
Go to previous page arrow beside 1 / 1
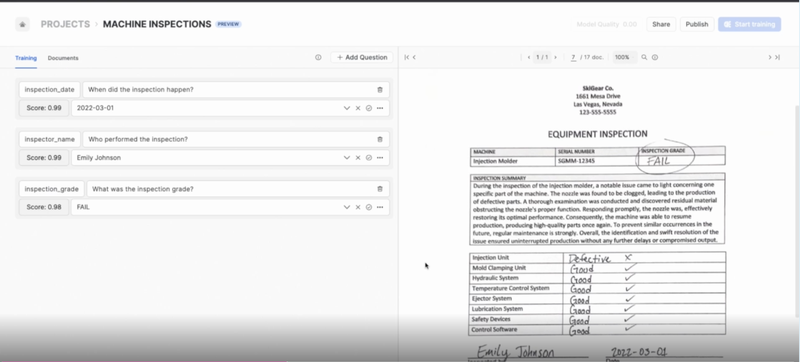pyautogui.click(x=529, y=58)
